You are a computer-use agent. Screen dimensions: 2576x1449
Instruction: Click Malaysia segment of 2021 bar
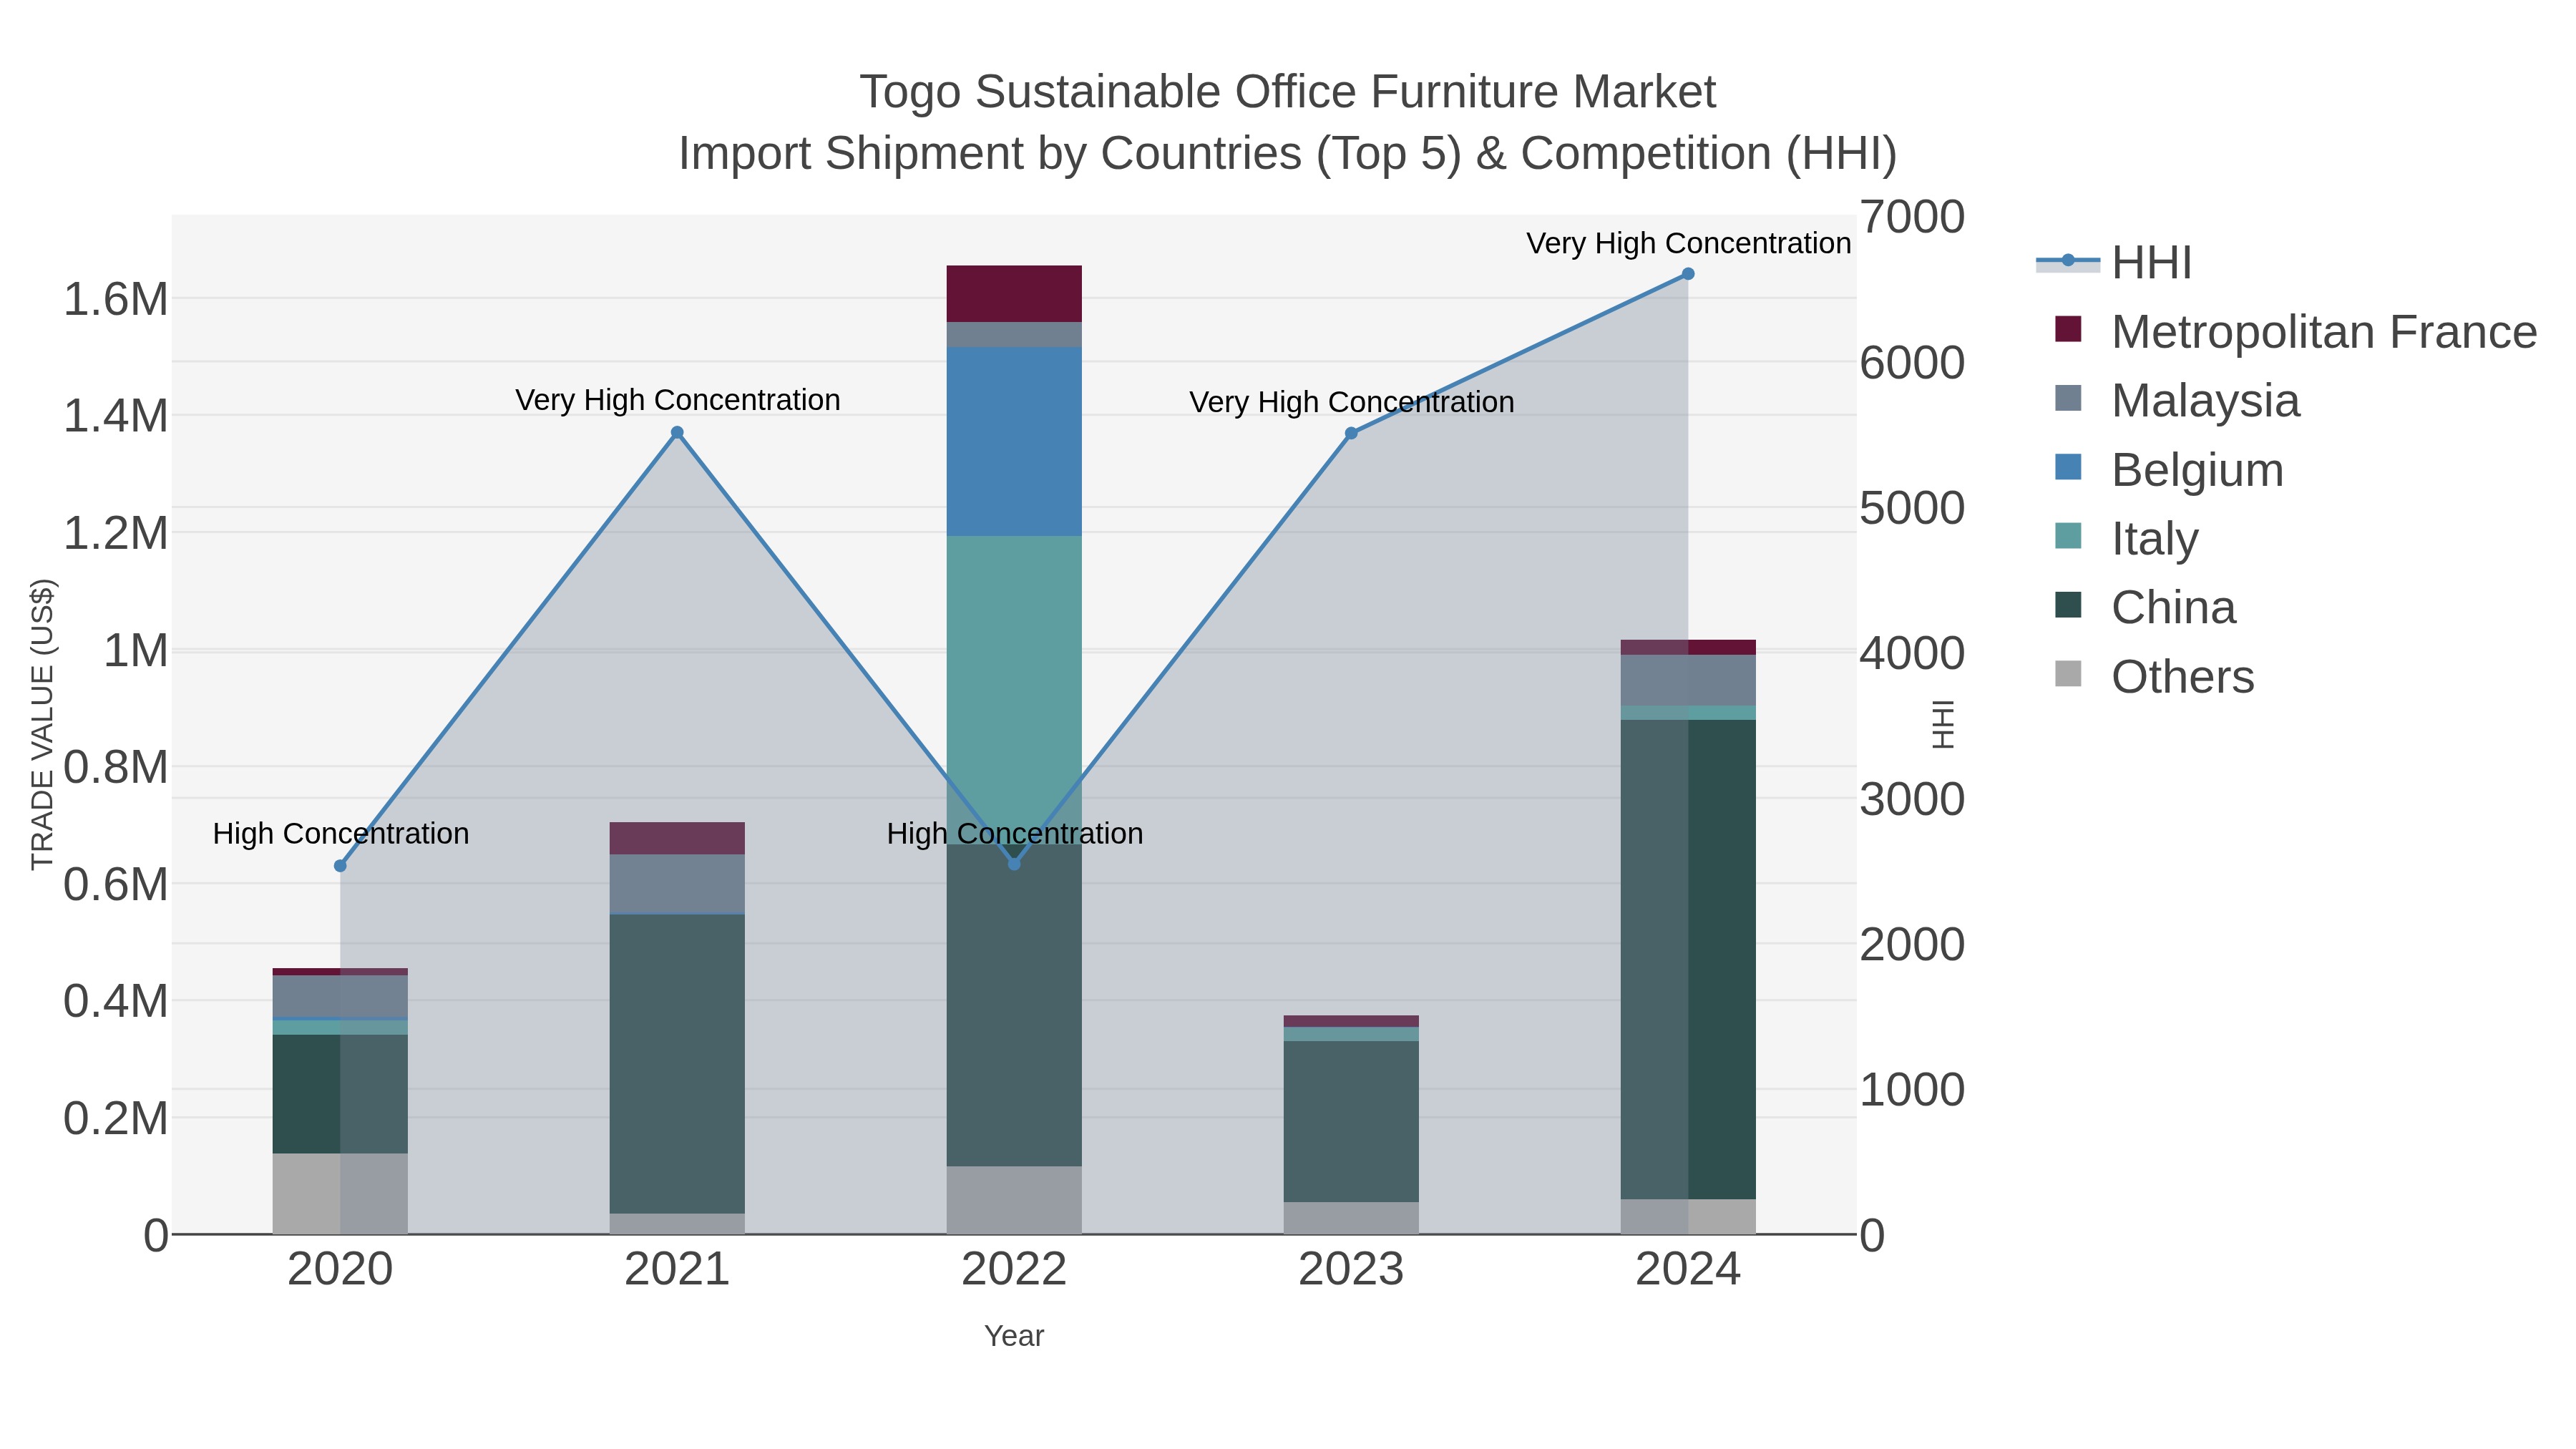(x=677, y=884)
